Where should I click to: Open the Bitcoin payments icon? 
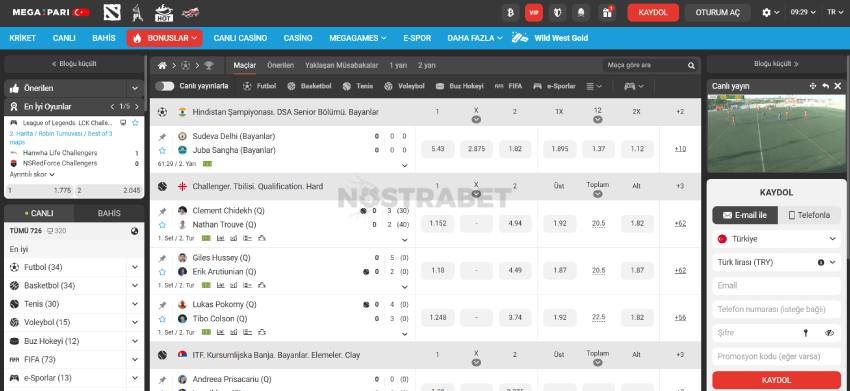(510, 12)
